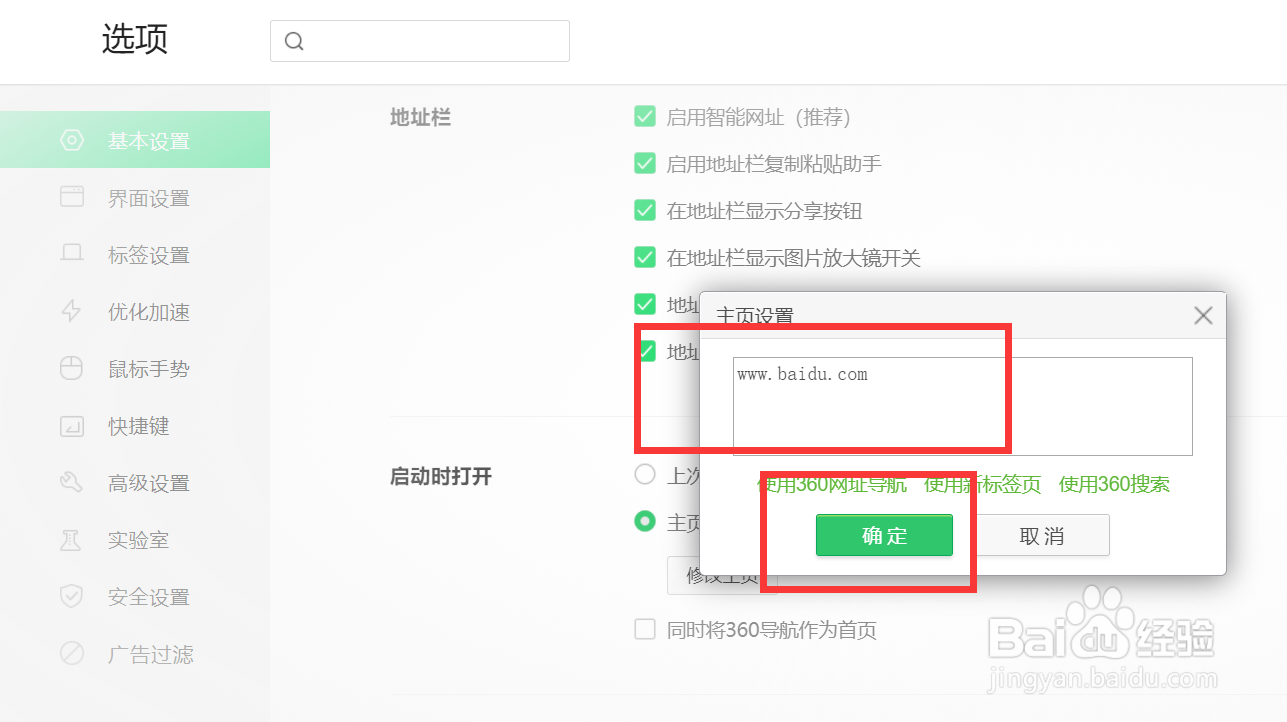Click the 快捷键 keyboard icon
Viewport: 1287px width, 722px height.
72,426
